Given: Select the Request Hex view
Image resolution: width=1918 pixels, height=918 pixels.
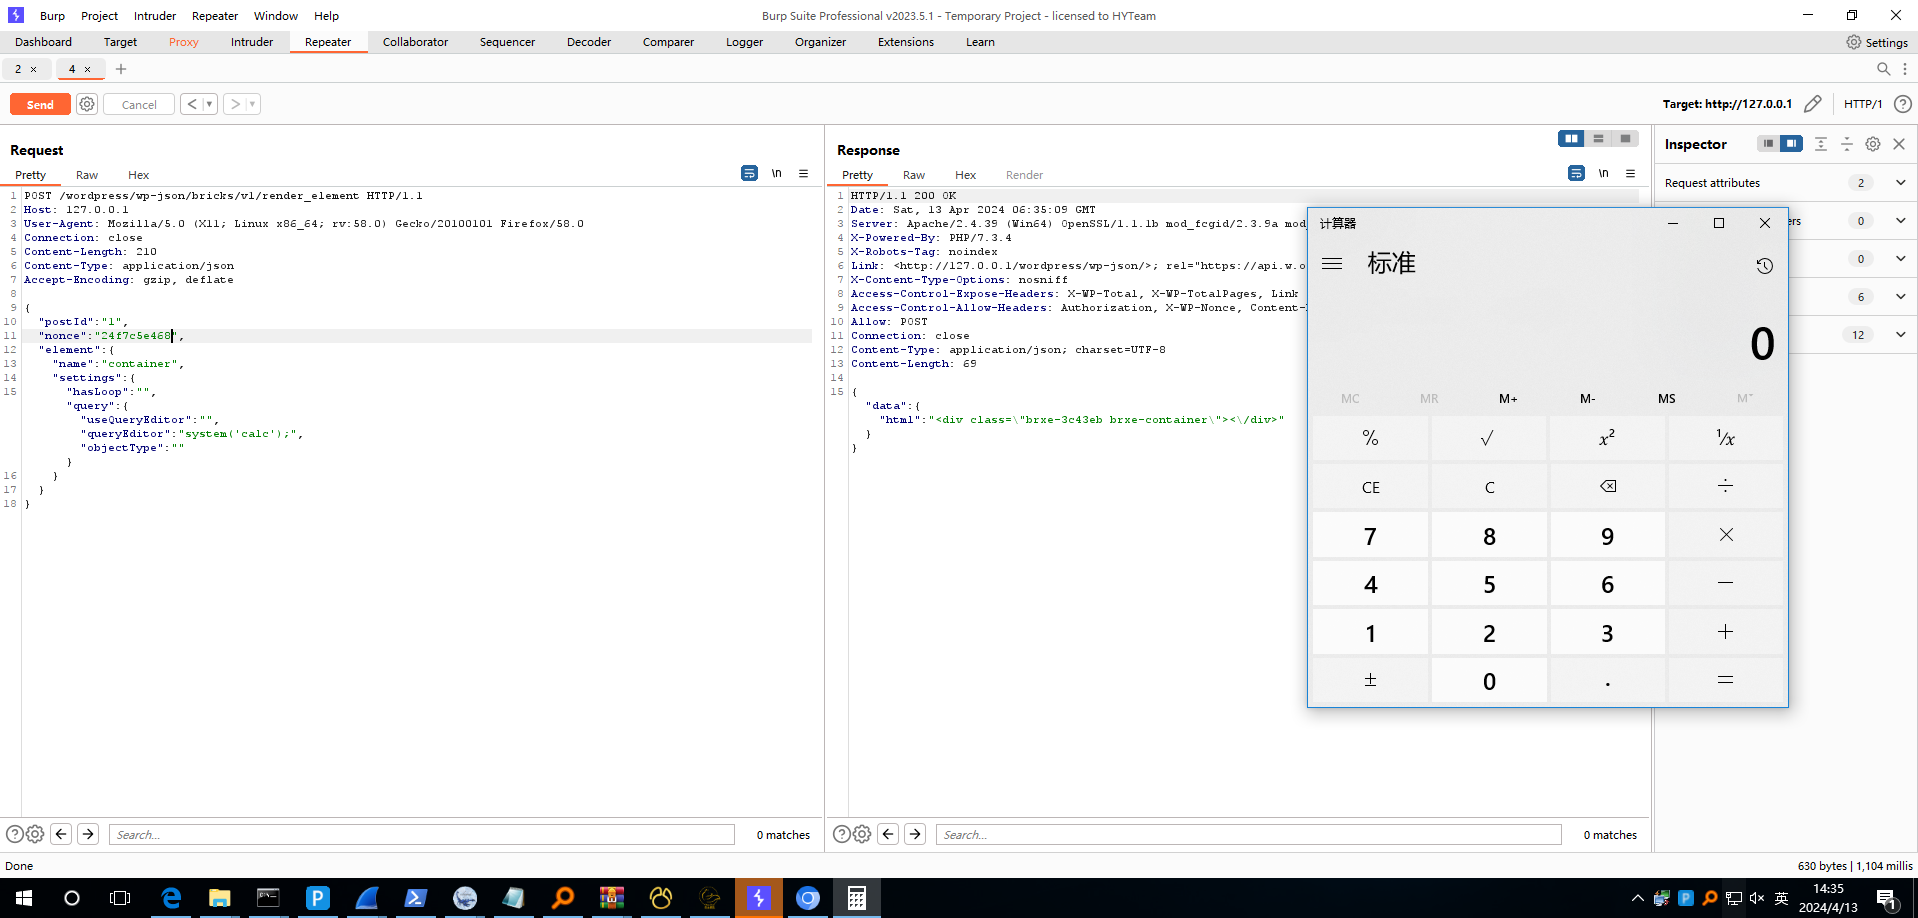Looking at the screenshot, I should [x=138, y=175].
